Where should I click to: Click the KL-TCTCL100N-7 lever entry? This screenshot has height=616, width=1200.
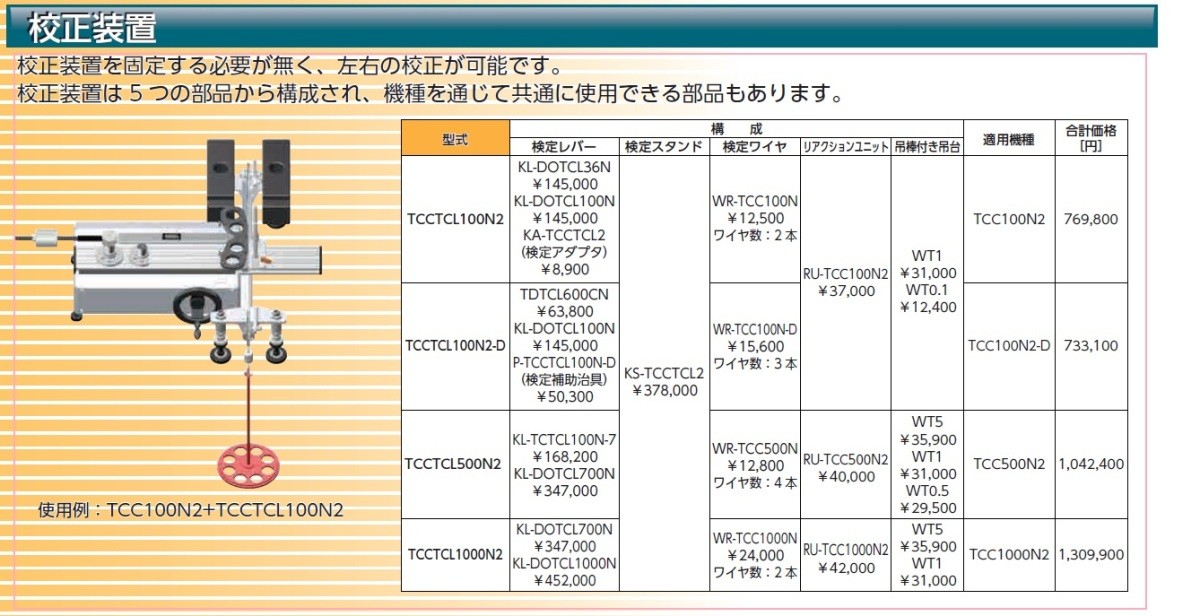pyautogui.click(x=564, y=439)
